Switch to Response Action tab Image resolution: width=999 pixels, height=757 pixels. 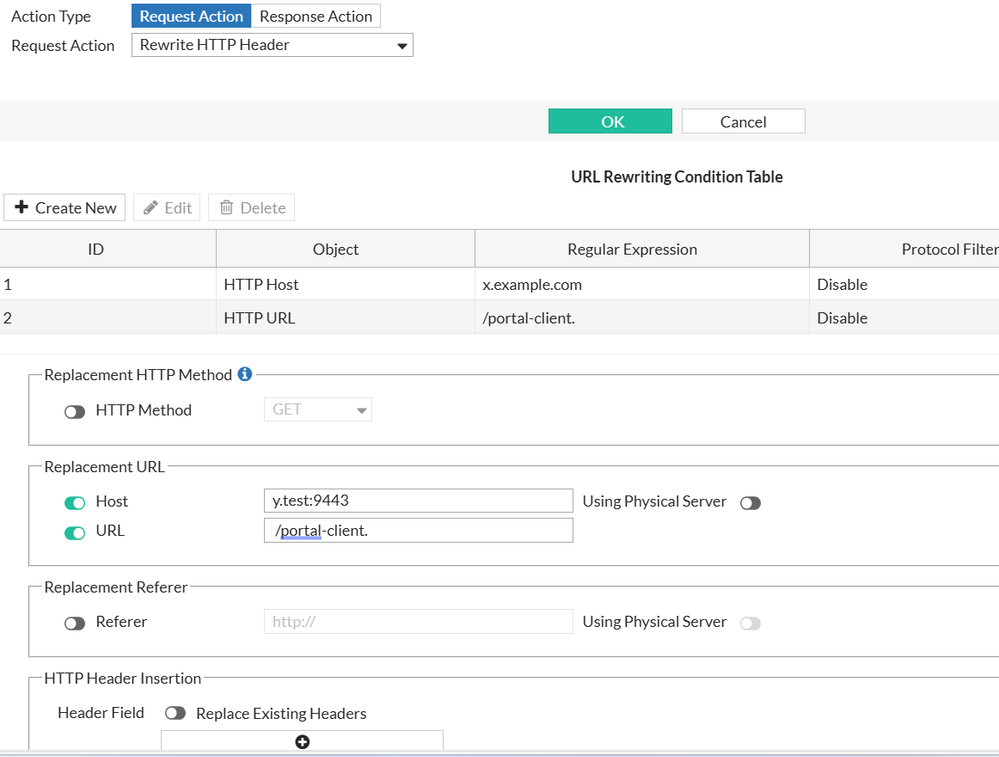click(316, 16)
